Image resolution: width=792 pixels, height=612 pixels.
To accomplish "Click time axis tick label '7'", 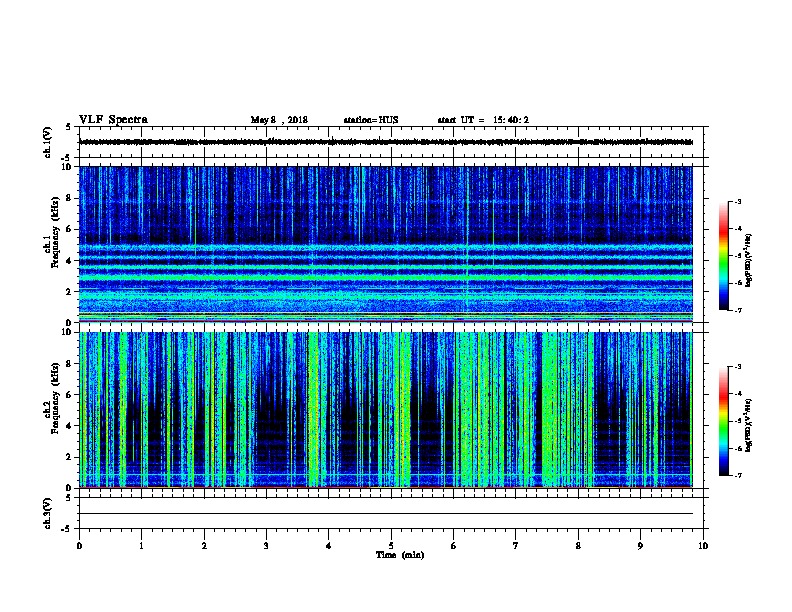I will tap(516, 546).
